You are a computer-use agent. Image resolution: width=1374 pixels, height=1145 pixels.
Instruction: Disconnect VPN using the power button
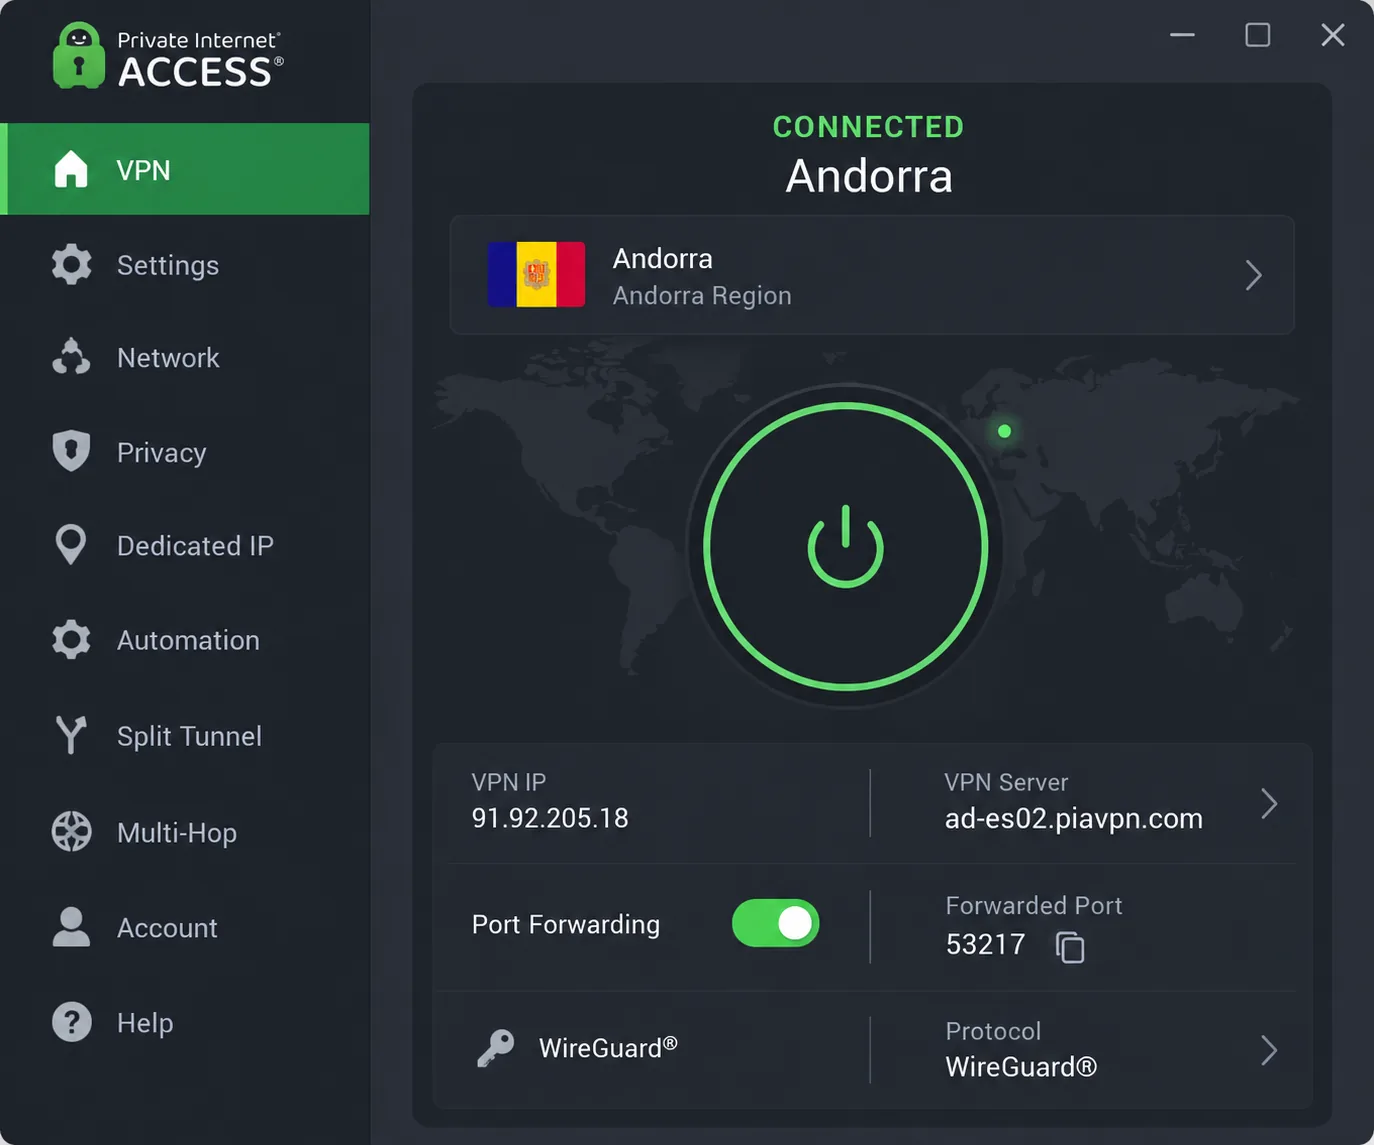click(846, 546)
